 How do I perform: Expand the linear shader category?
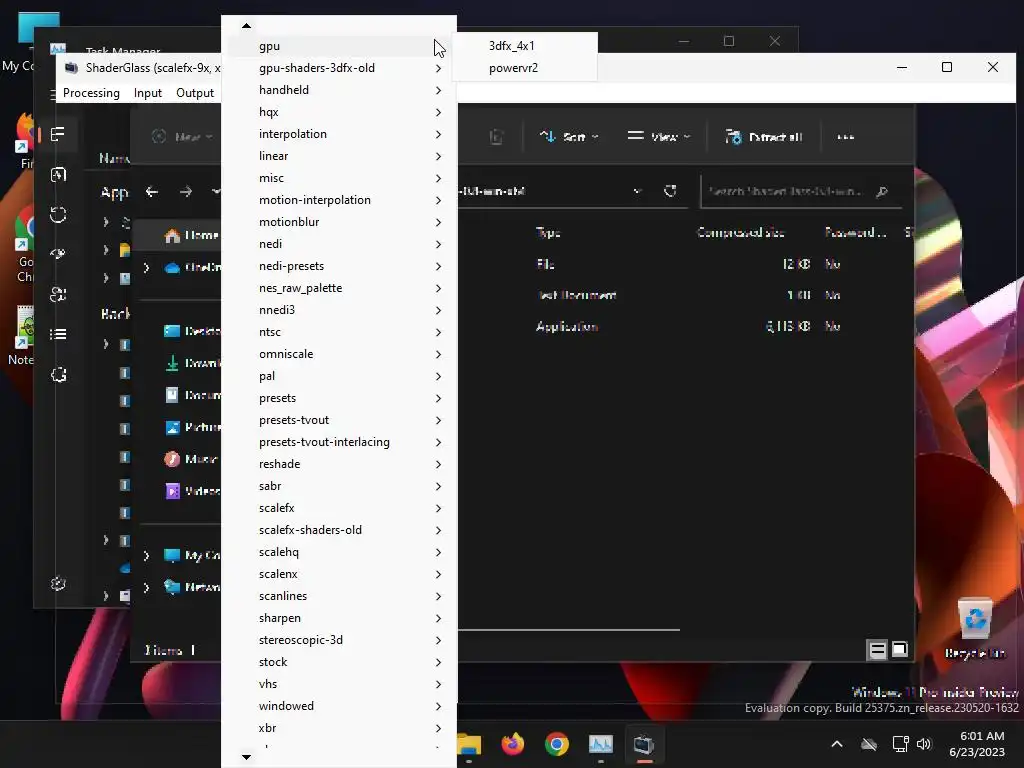point(338,156)
